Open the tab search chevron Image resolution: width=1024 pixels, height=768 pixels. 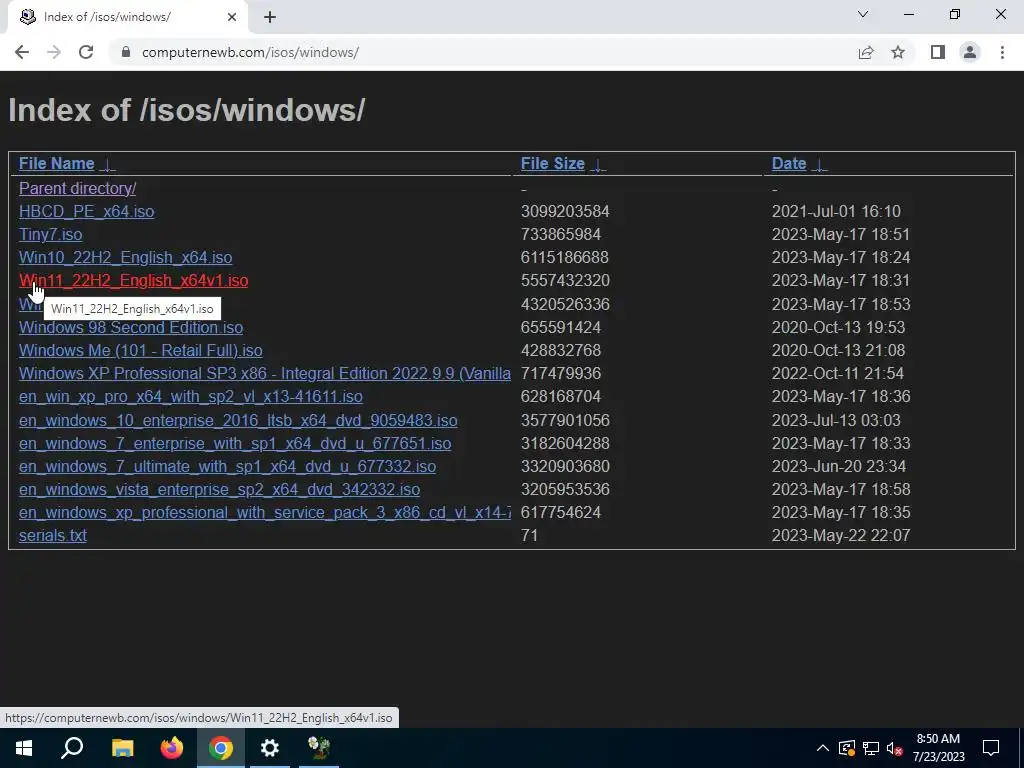point(863,14)
